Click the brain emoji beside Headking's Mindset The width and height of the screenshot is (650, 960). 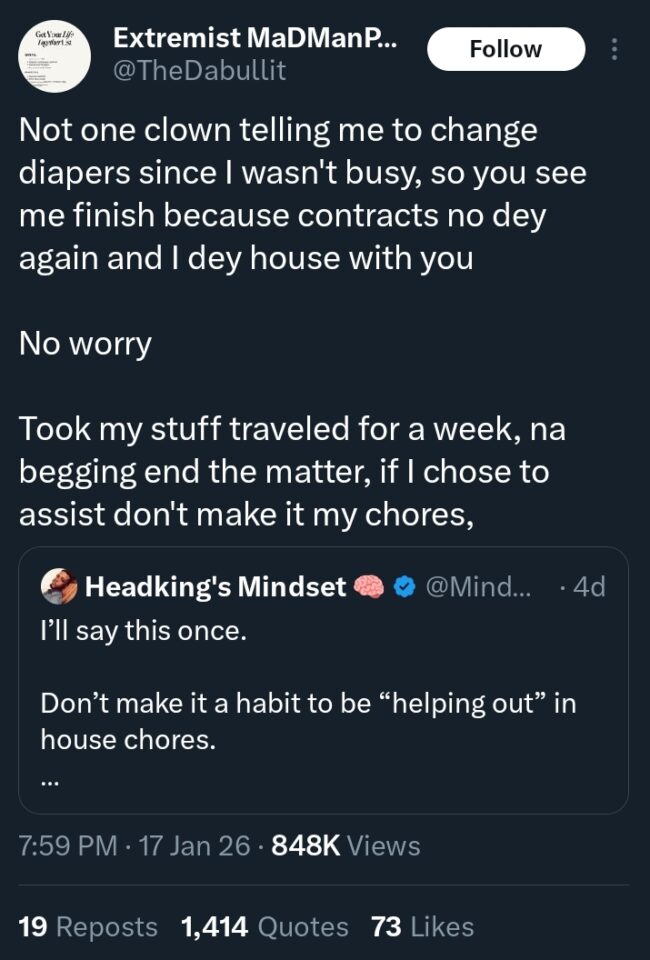(x=369, y=587)
